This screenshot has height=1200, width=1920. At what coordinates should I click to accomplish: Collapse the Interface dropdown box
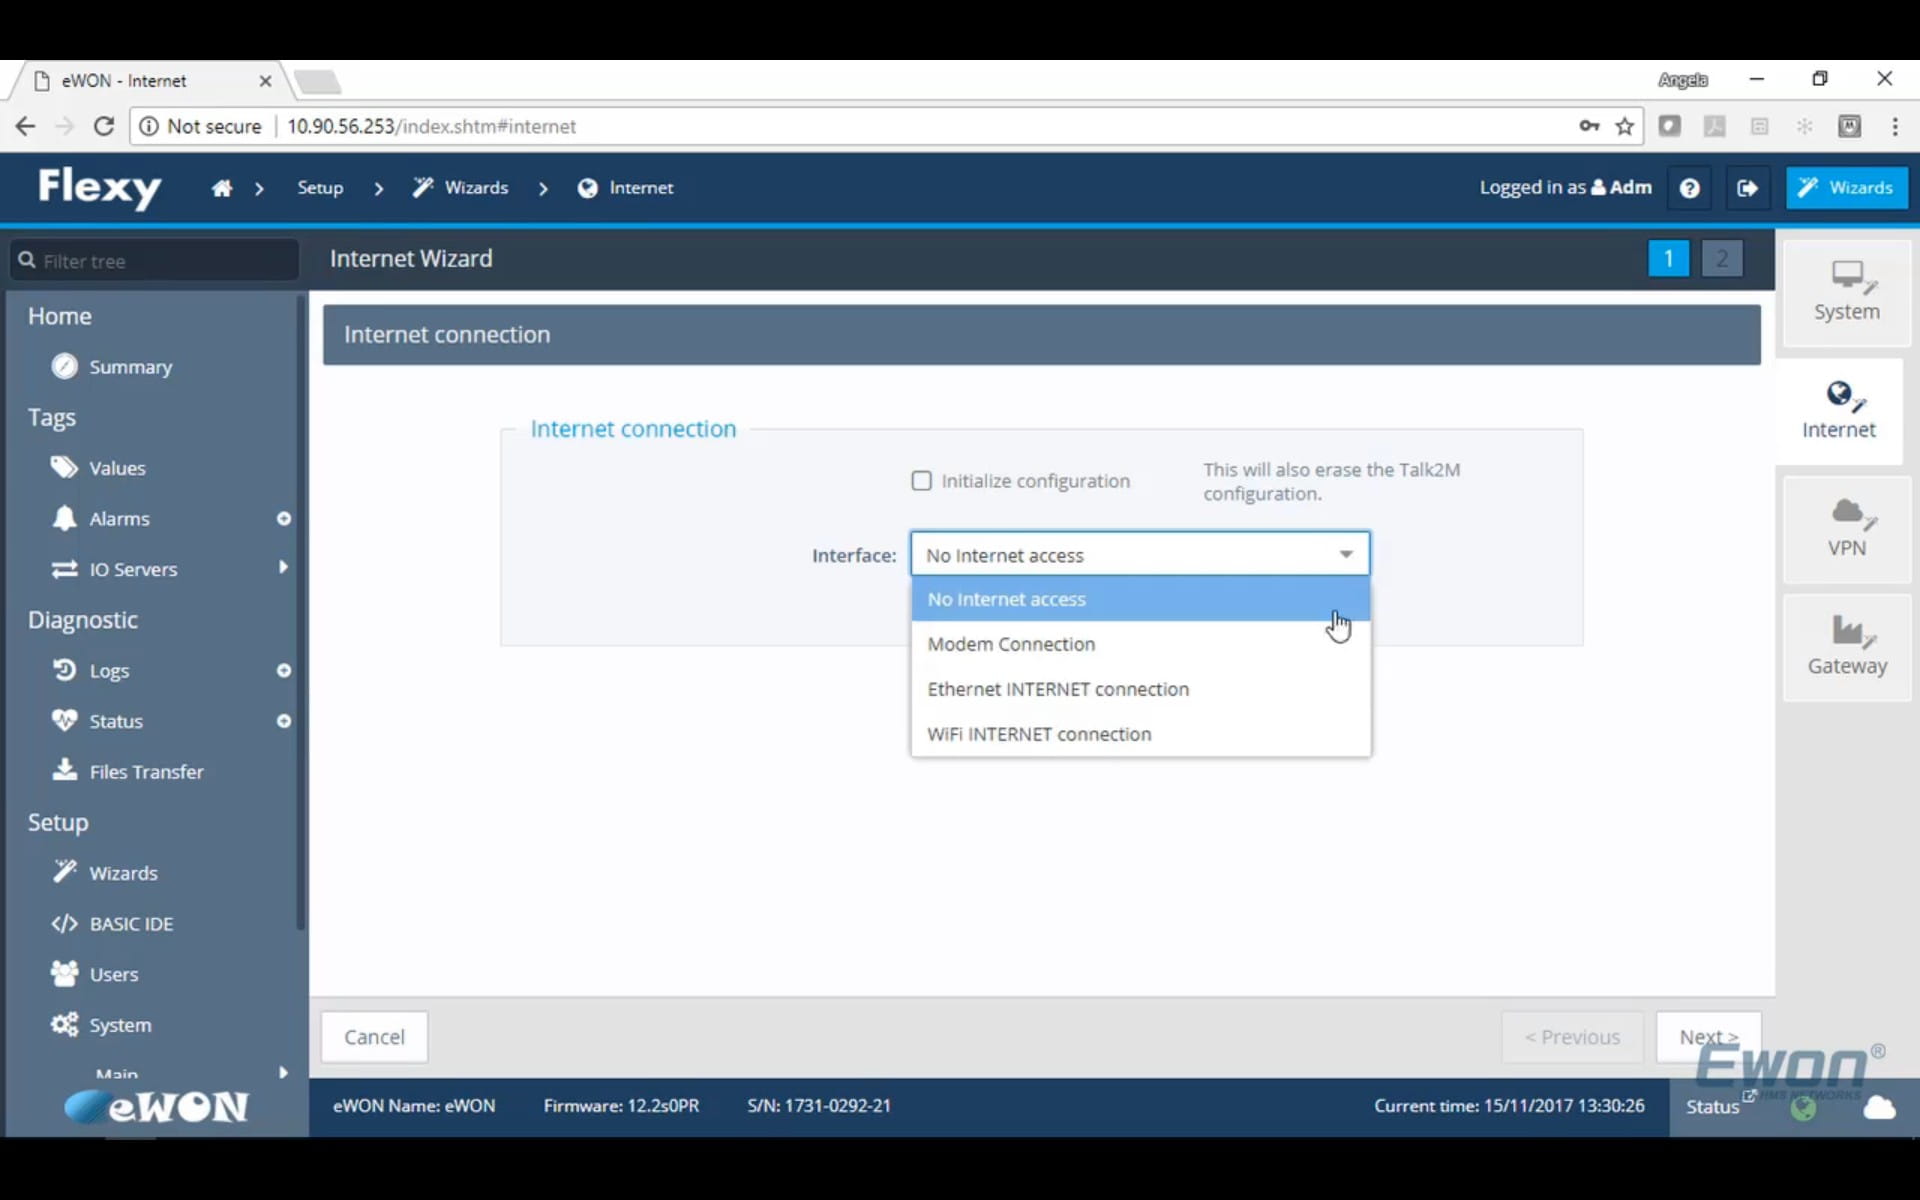1140,554
